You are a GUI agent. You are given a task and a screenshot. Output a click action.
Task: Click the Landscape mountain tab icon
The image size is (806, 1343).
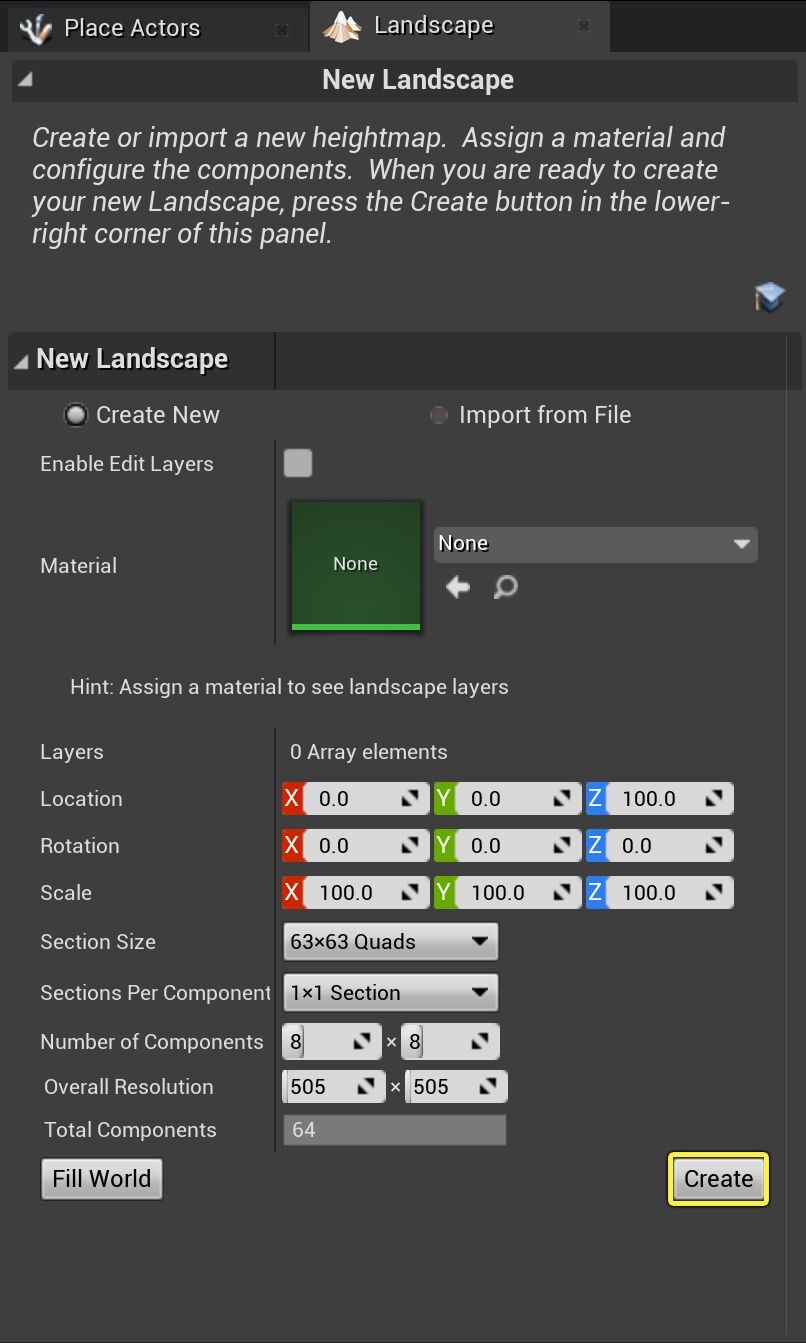[x=341, y=26]
